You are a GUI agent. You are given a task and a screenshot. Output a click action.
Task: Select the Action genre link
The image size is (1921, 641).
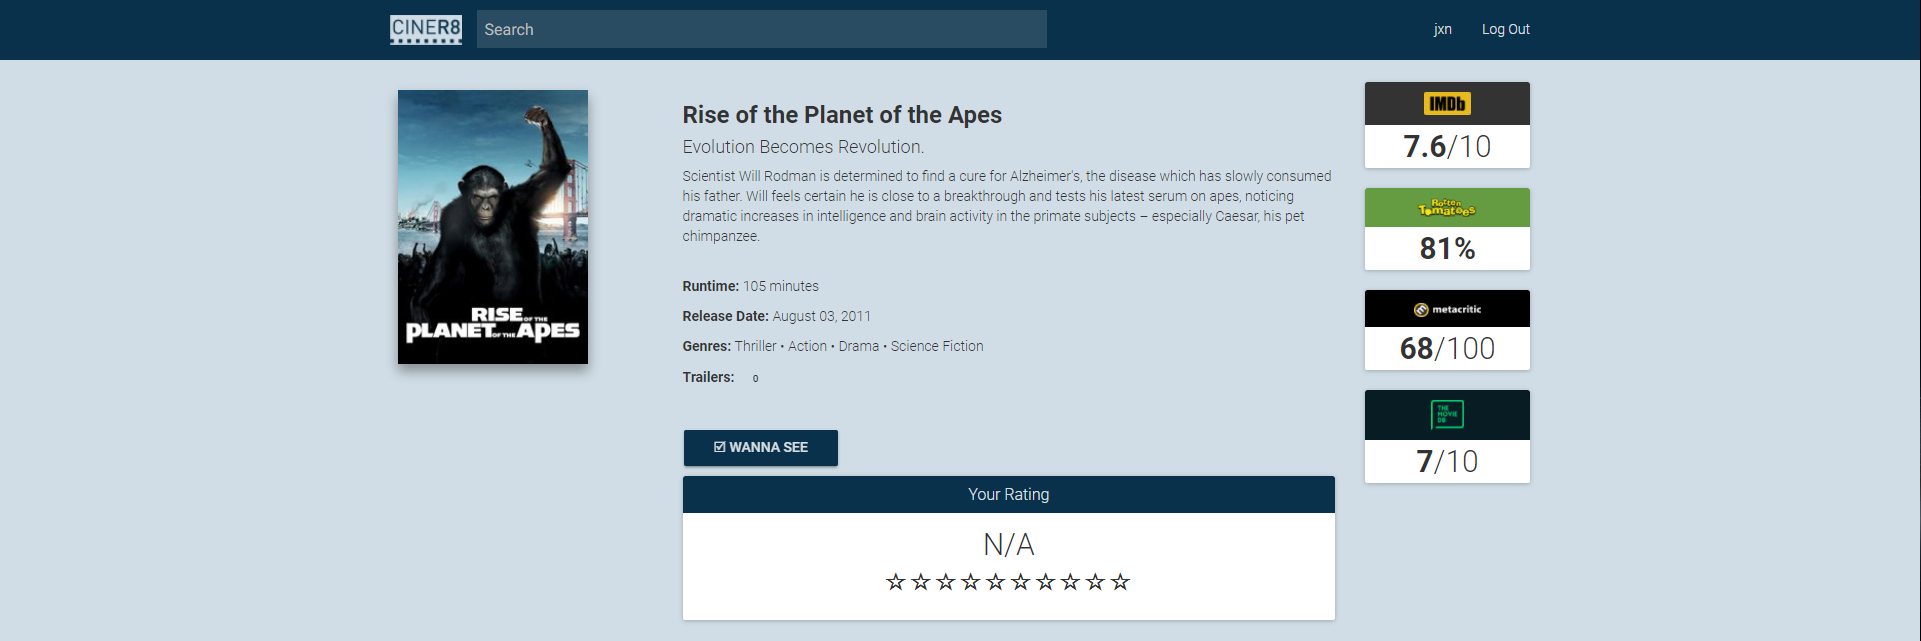807,346
